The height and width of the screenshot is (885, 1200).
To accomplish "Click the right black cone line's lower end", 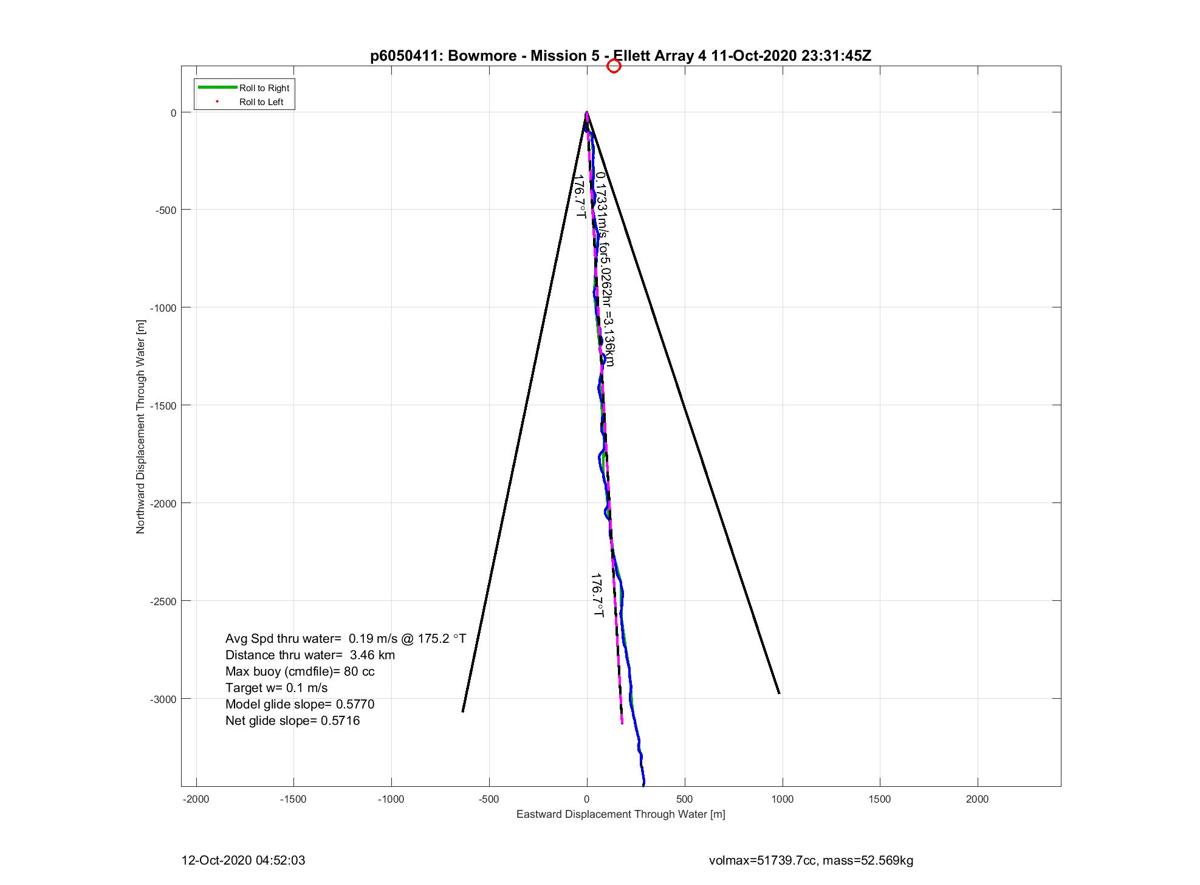I will click(779, 693).
